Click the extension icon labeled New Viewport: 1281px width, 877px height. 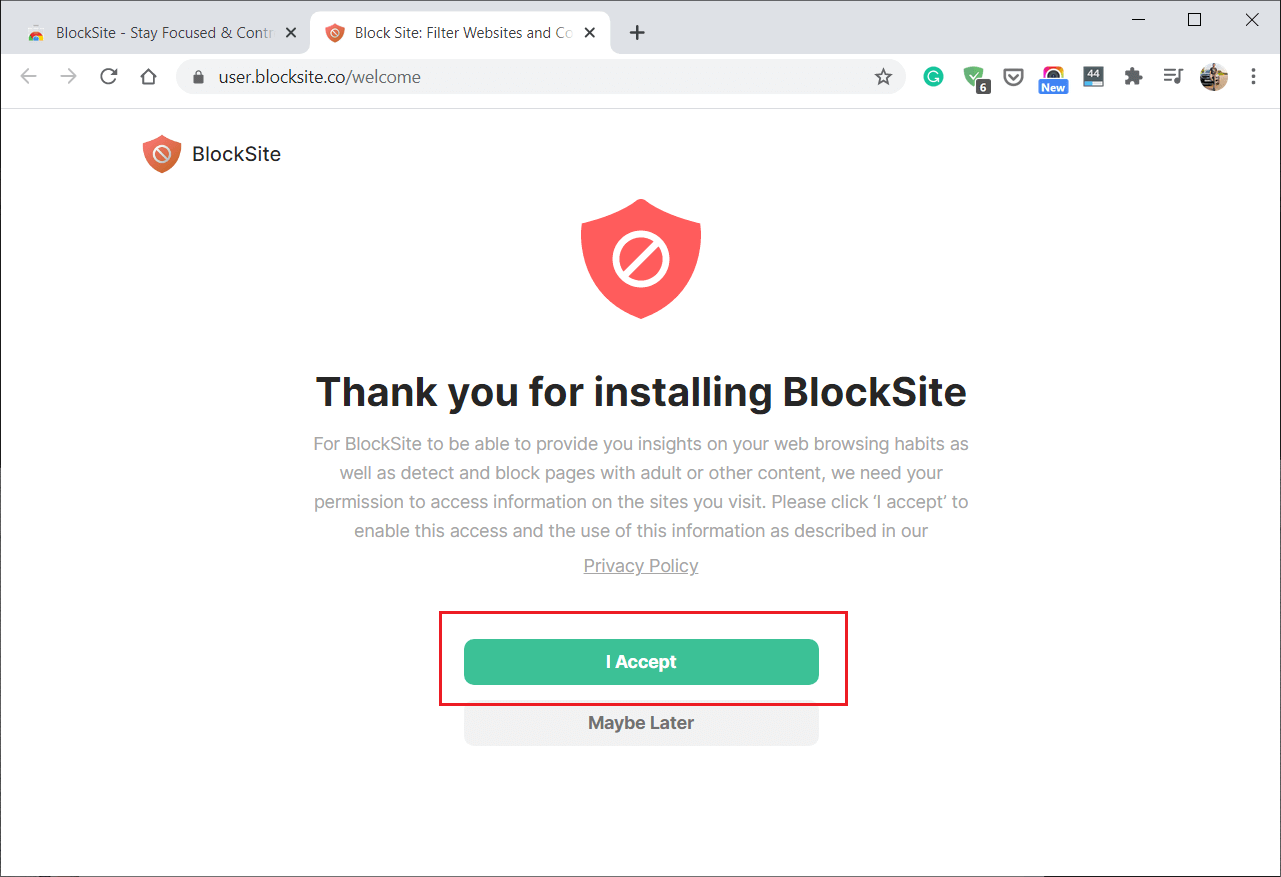click(1053, 76)
